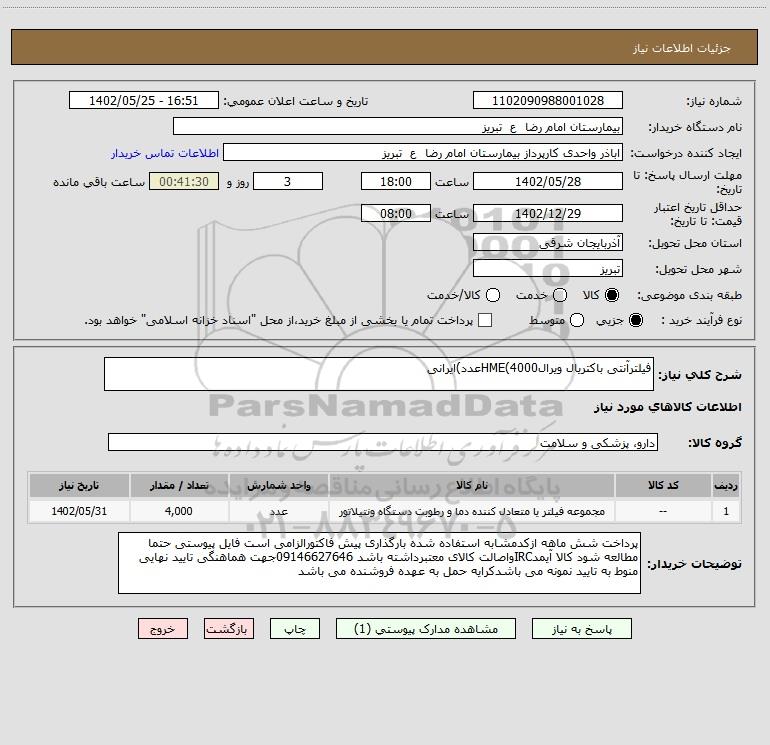Select the کالا/خدمت radio button

[493, 295]
